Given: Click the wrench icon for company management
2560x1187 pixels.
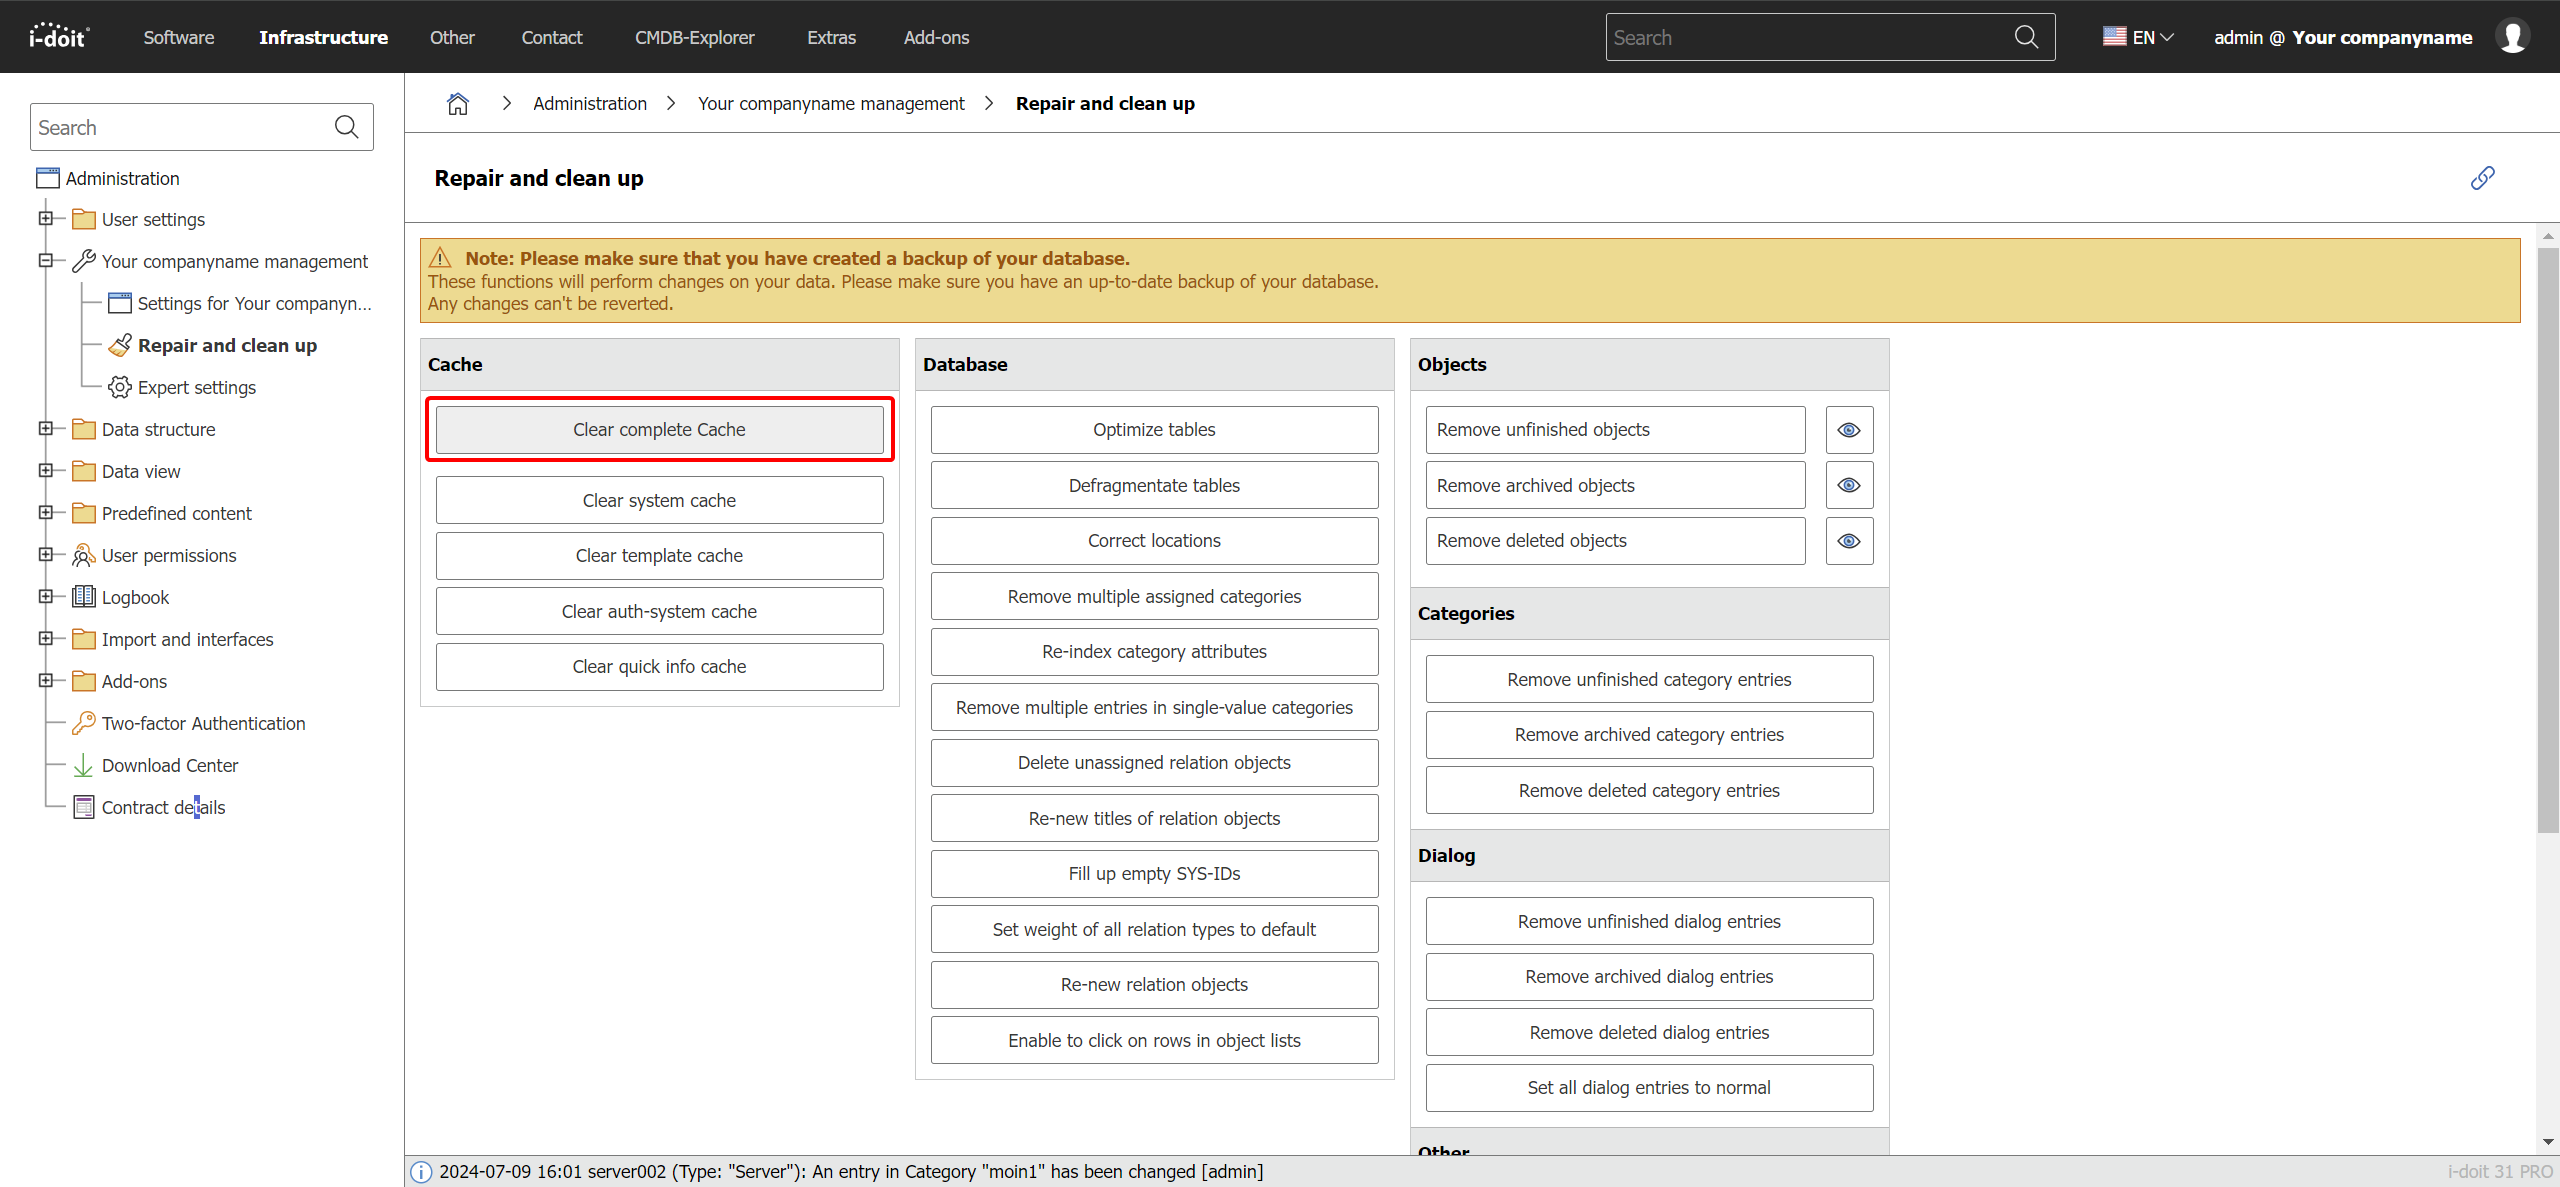Looking at the screenshot, I should click(x=84, y=261).
